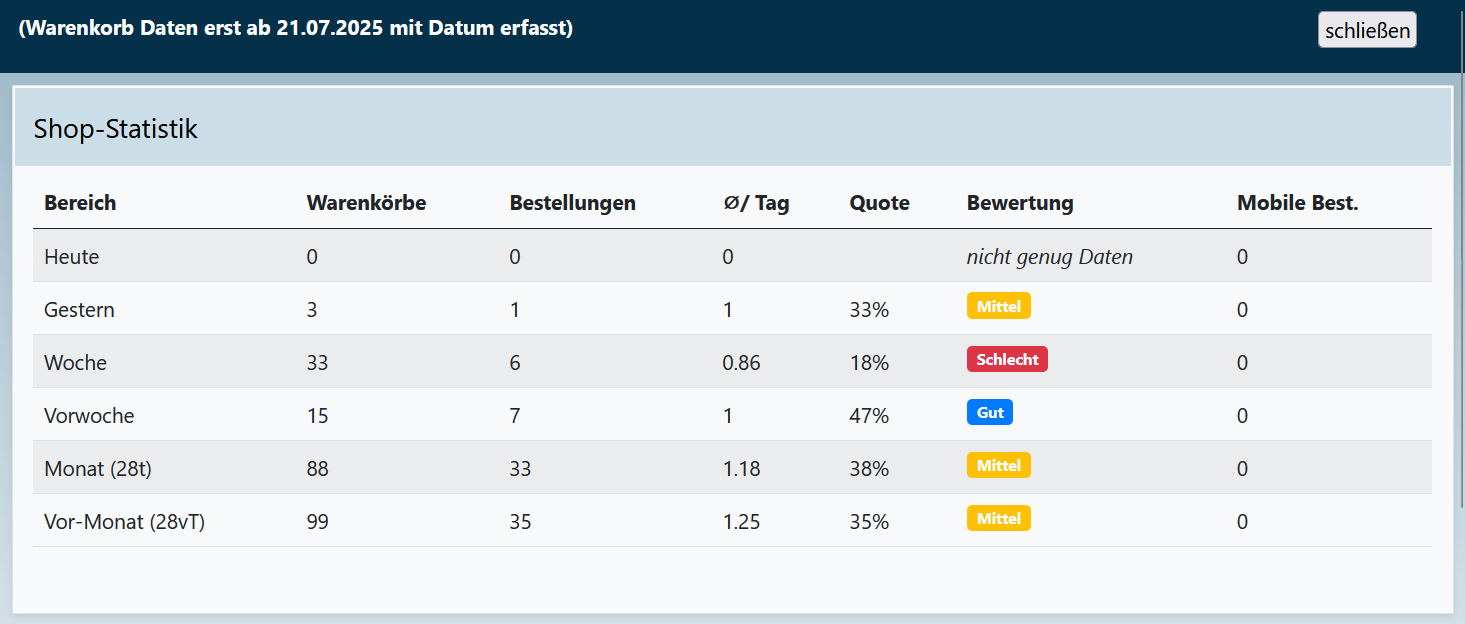The height and width of the screenshot is (624, 1465).
Task: Click the Gestern row label
Action: coord(79,310)
